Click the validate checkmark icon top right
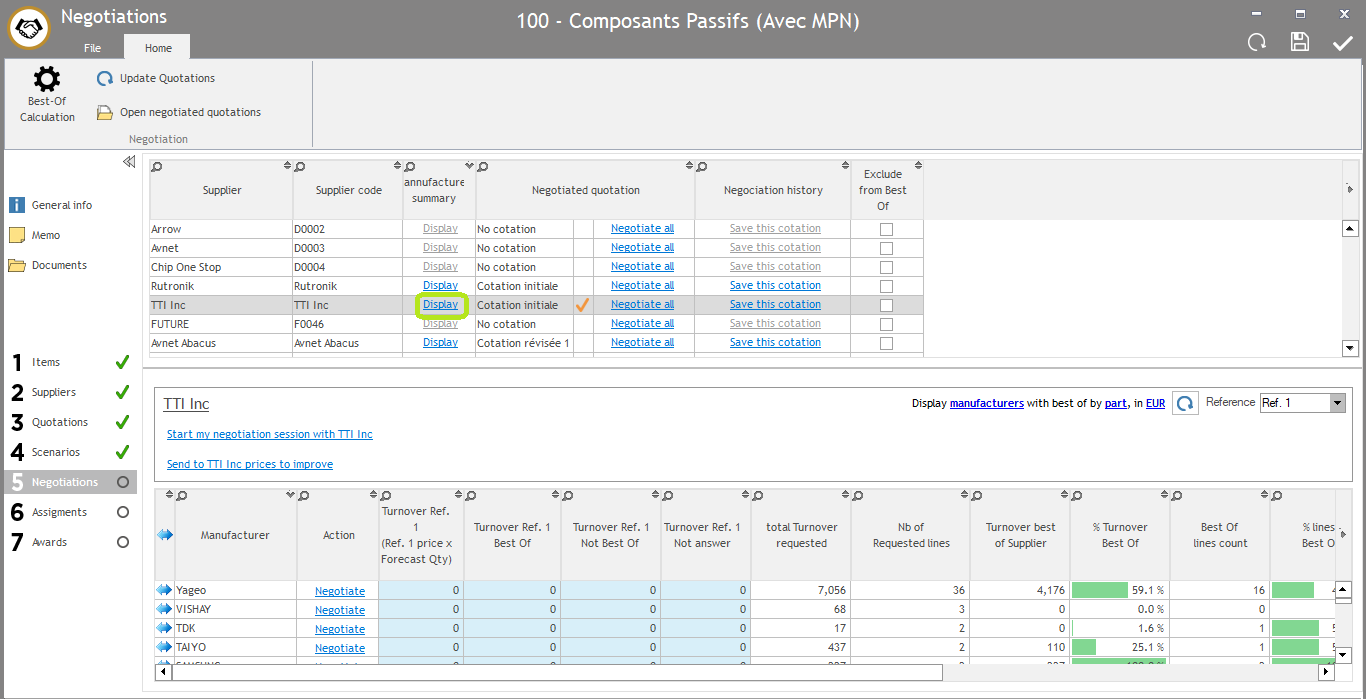The width and height of the screenshot is (1366, 699). [x=1342, y=42]
